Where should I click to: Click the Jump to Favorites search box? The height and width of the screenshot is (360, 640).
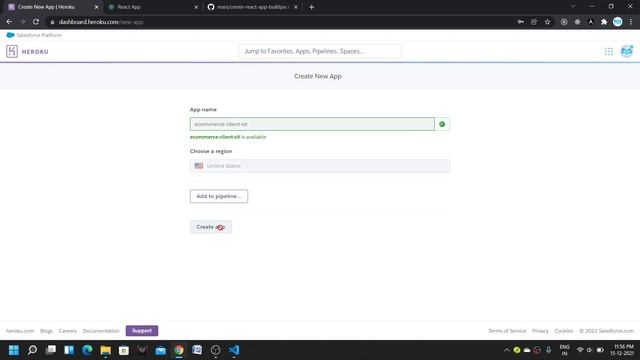[320, 51]
